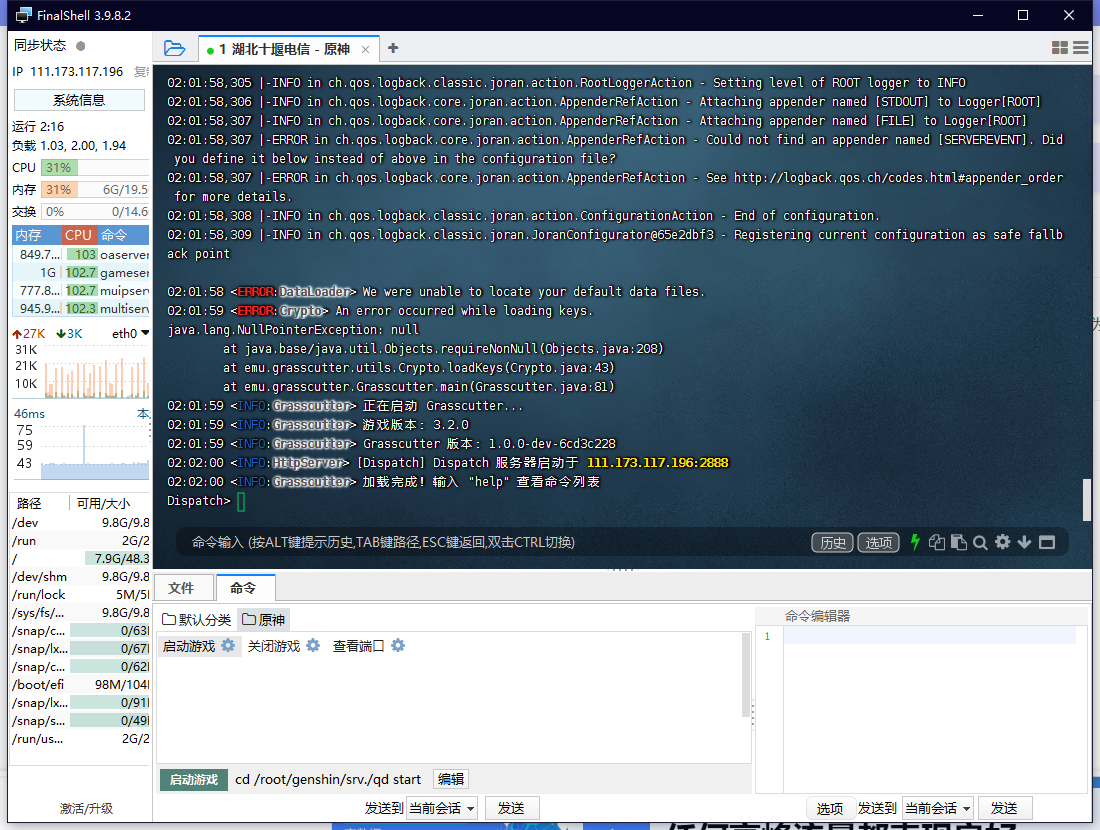Viewport: 1100px width, 830px height.
Task: Click the 内存 31% usage bar
Action: click(x=95, y=189)
